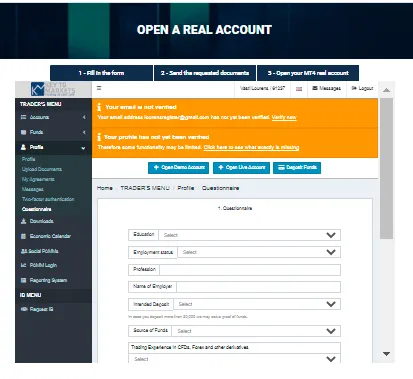Click the scrollbar down arrow
413x379 pixels.
(x=386, y=354)
